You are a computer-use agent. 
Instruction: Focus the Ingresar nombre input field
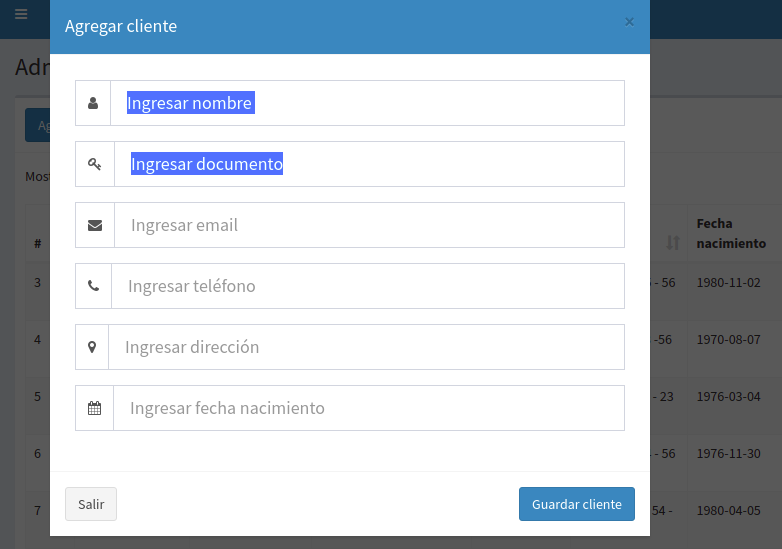[x=367, y=103]
